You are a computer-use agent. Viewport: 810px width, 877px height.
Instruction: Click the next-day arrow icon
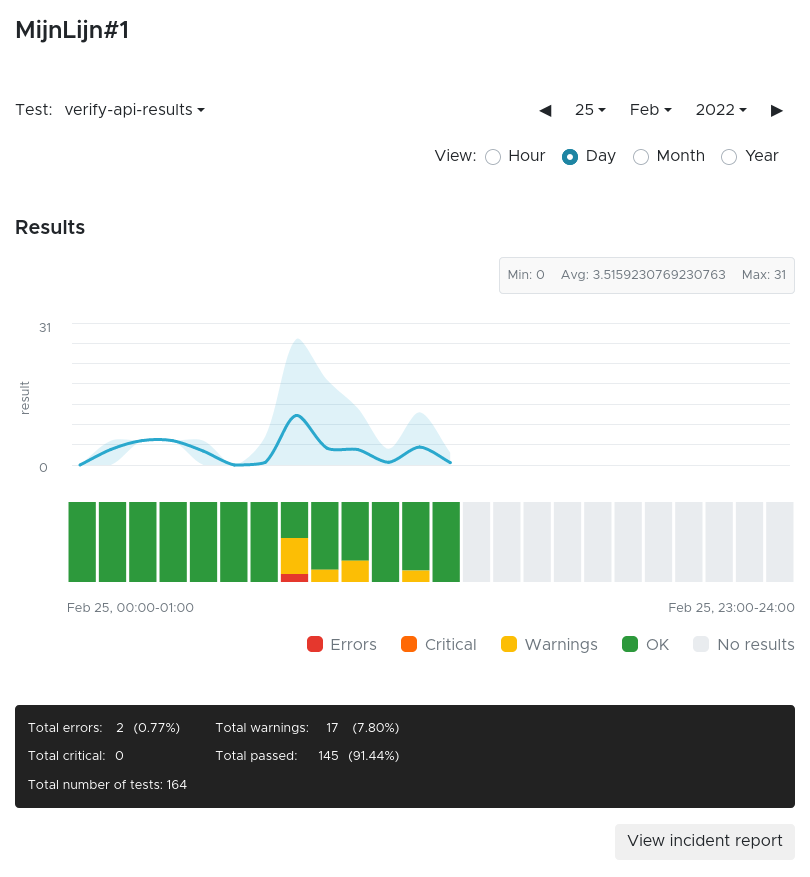(777, 110)
